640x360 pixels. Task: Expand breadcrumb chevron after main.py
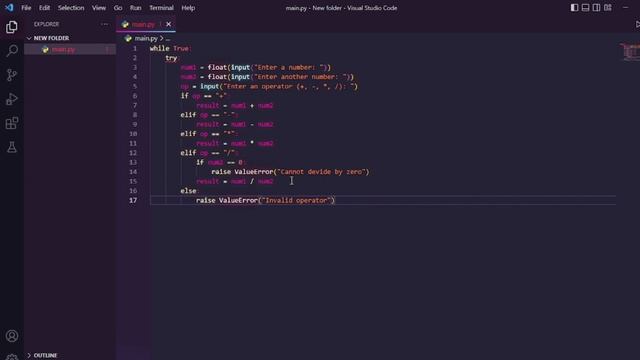[162, 38]
